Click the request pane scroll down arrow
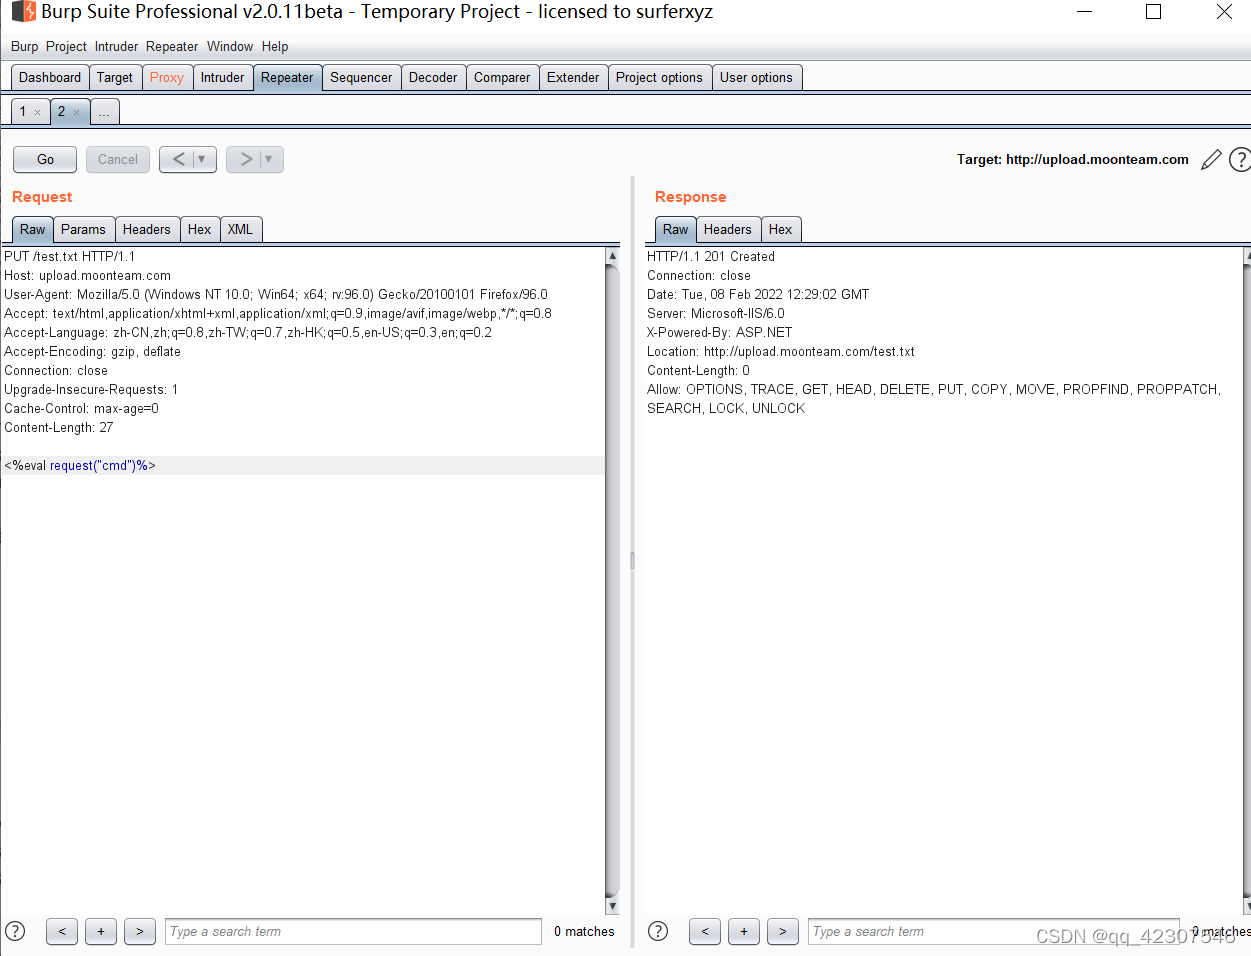 tap(612, 906)
